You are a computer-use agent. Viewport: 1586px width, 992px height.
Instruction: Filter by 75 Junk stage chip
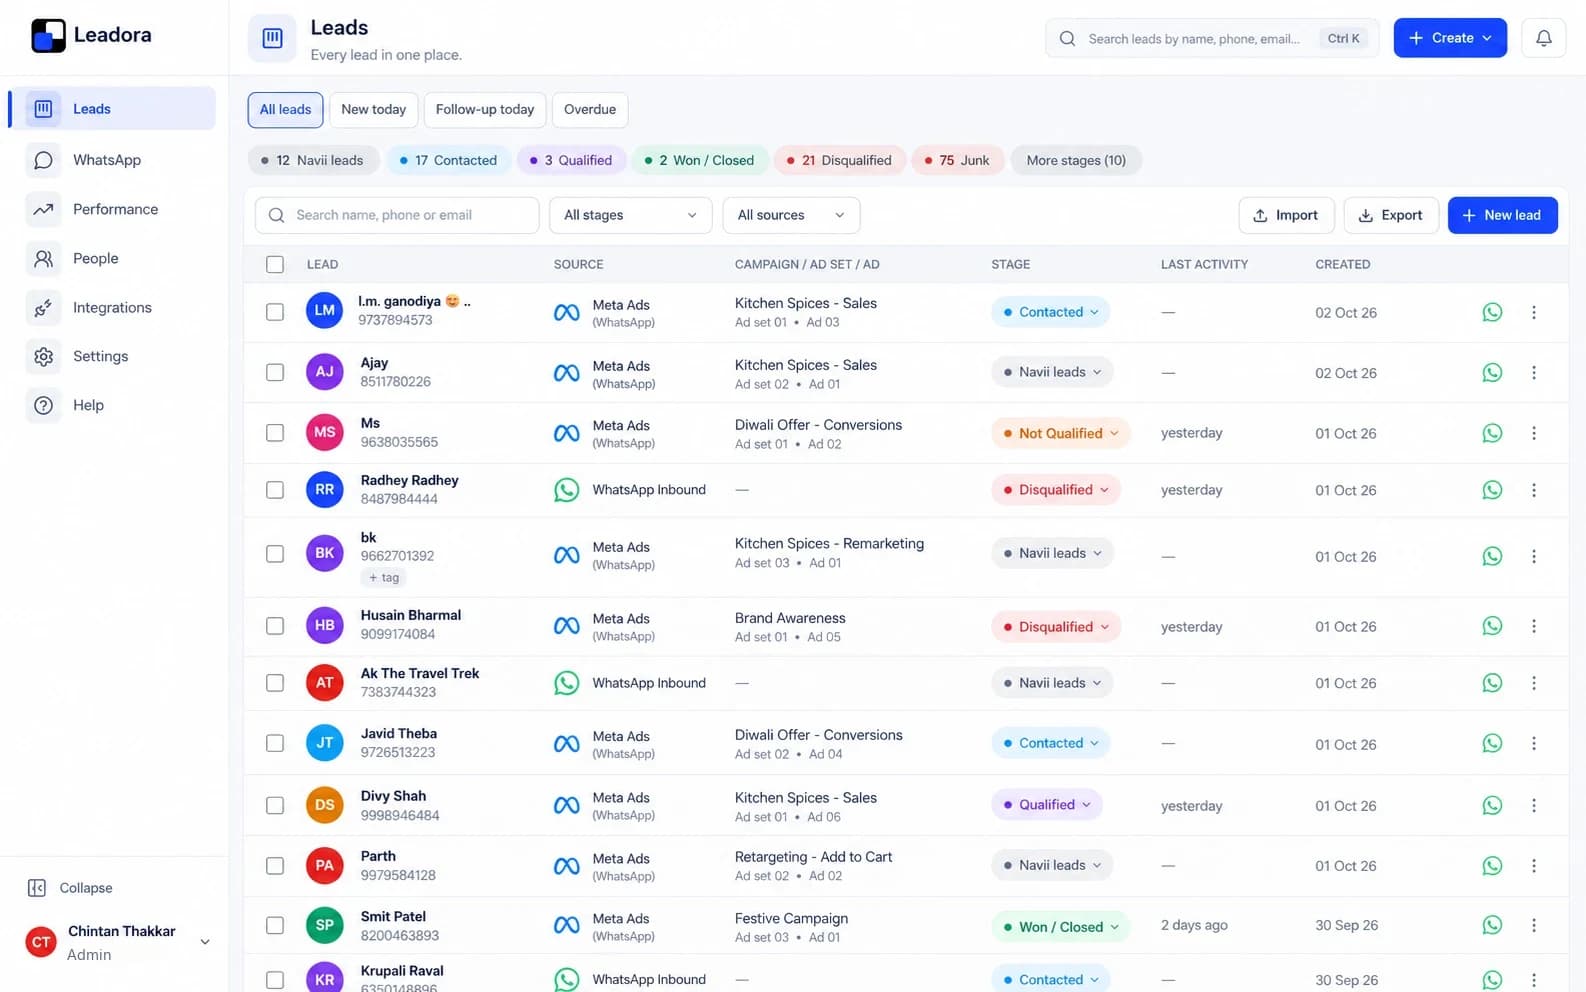click(x=957, y=160)
